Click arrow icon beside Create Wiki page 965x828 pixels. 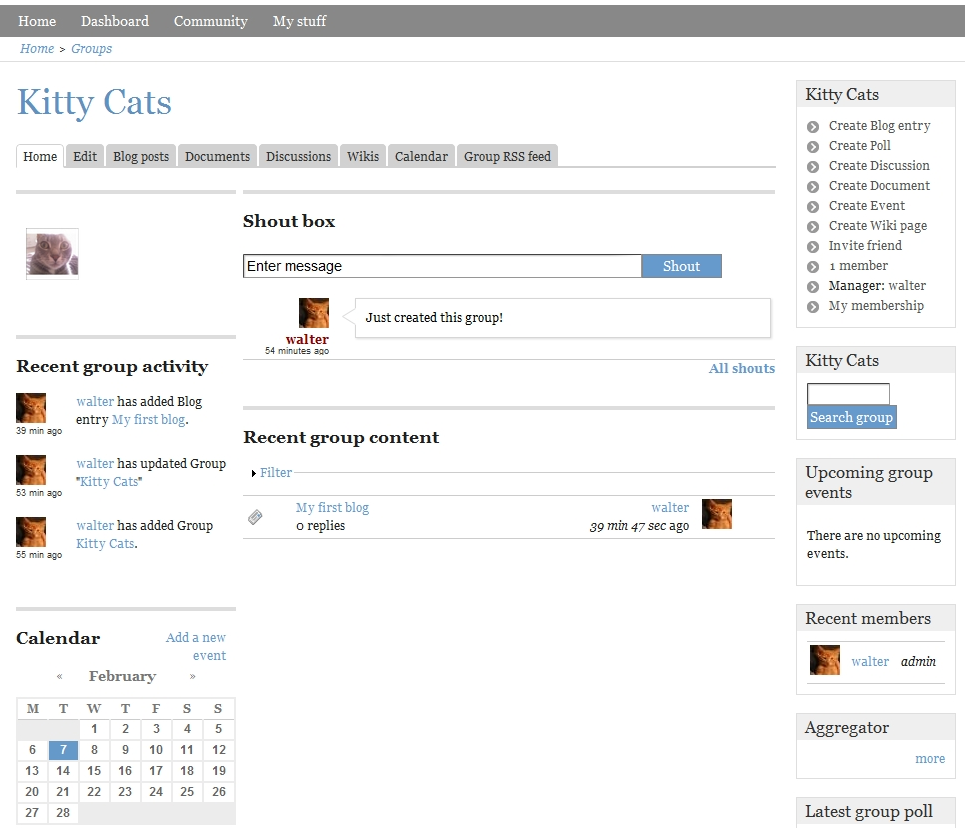click(x=813, y=227)
